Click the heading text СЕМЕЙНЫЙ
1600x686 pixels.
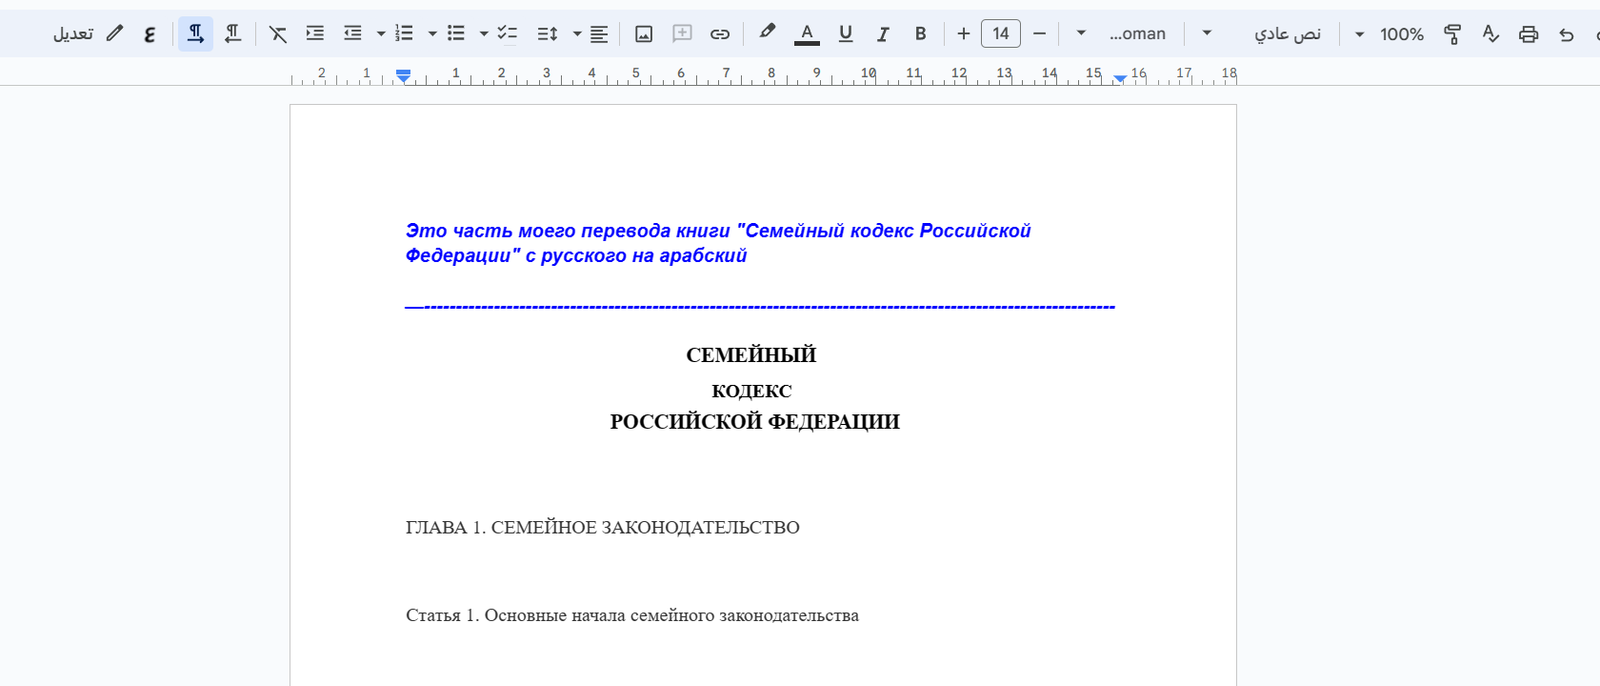(x=751, y=355)
